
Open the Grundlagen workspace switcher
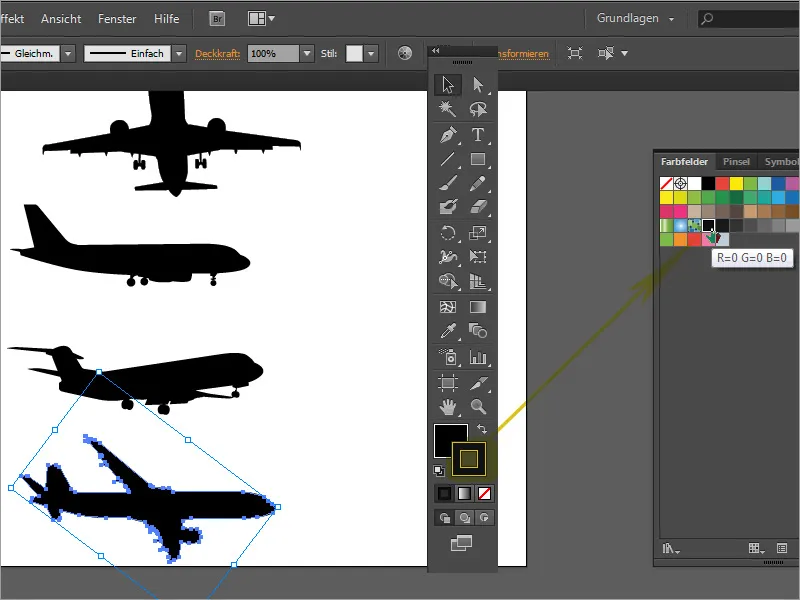click(635, 18)
